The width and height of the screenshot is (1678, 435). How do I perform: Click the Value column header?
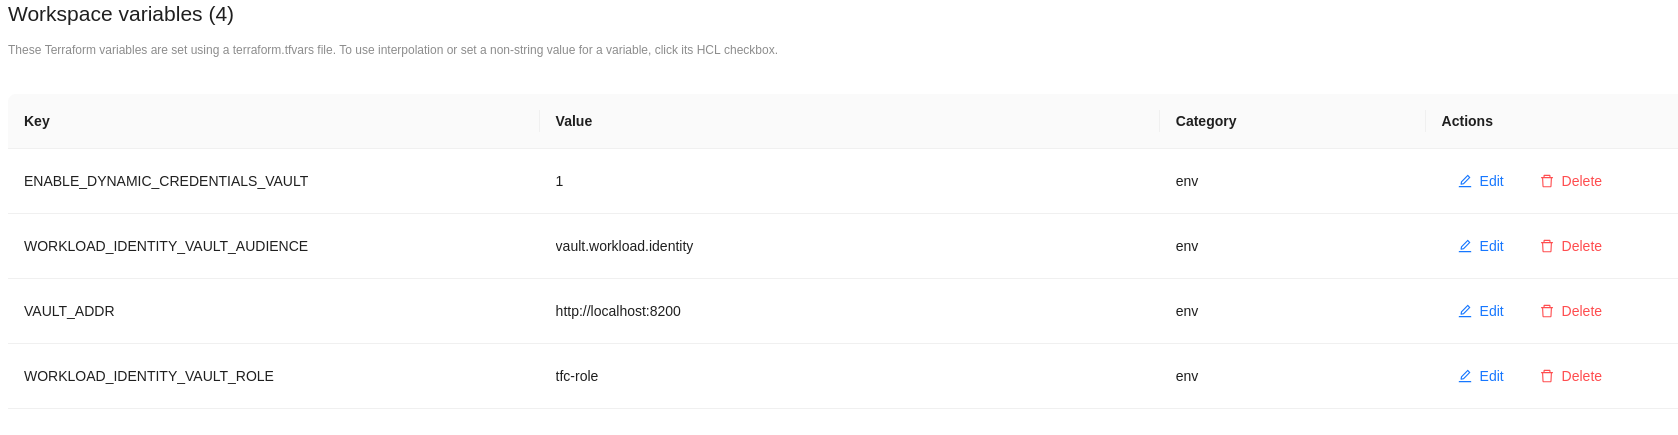click(x=574, y=121)
